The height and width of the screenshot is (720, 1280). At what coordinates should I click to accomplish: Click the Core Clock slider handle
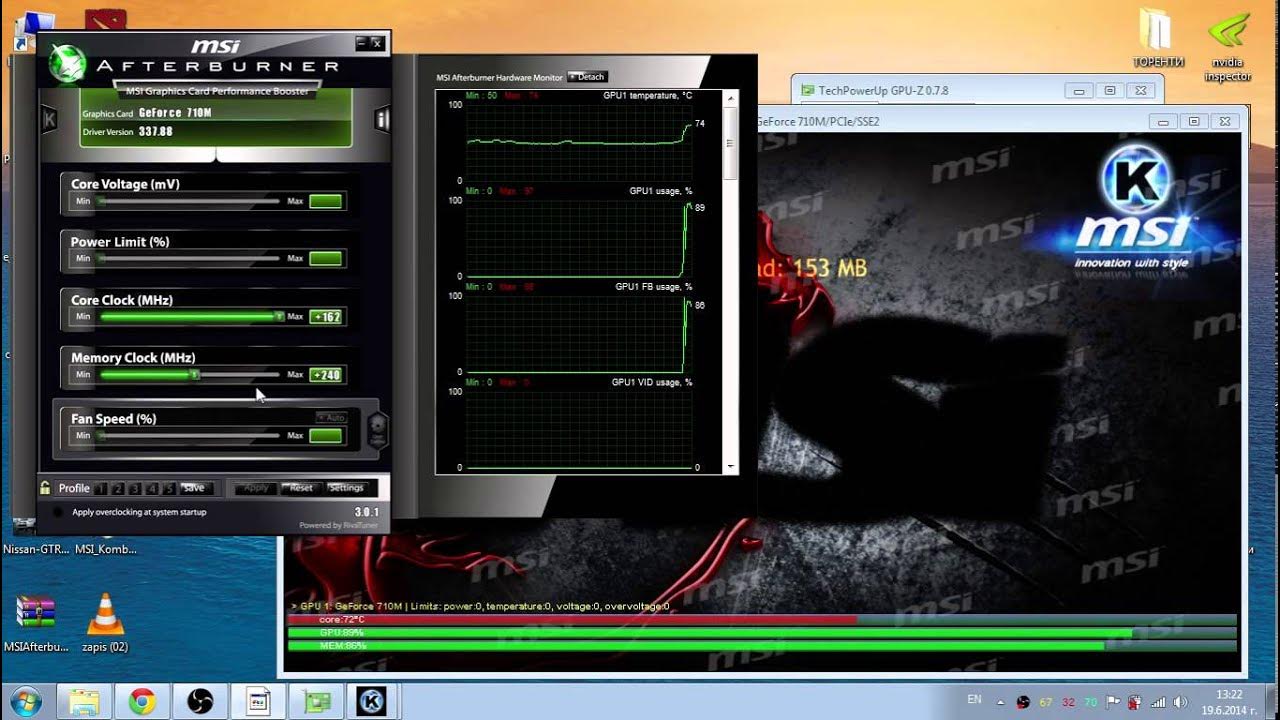tap(279, 316)
